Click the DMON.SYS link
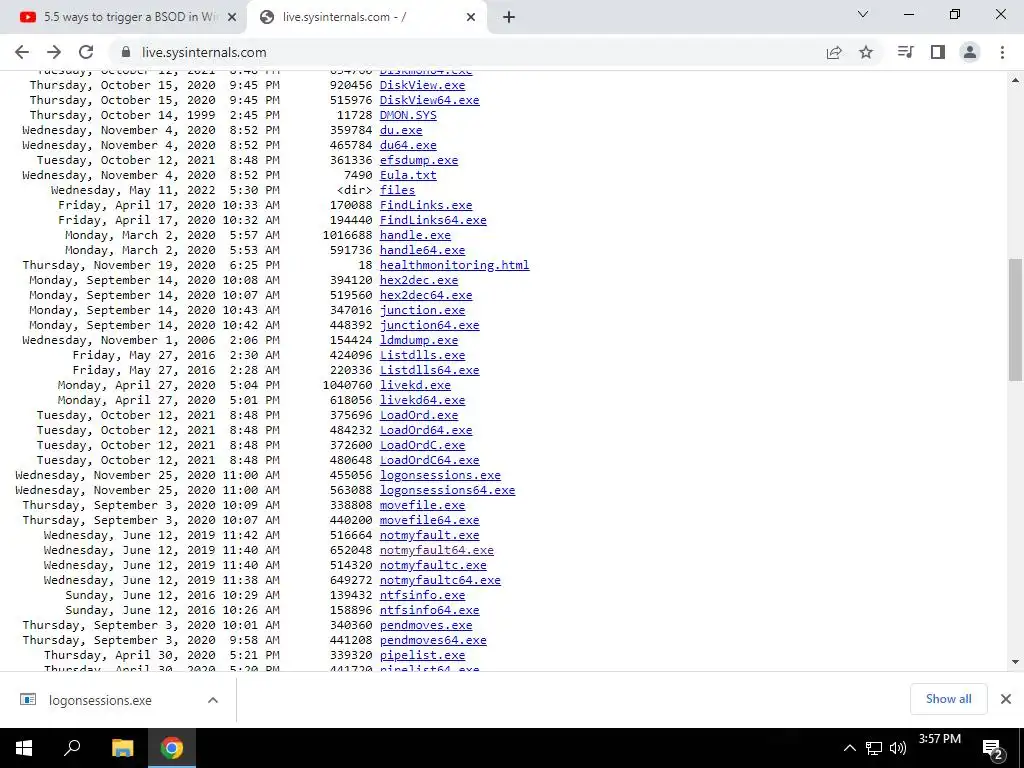 click(408, 115)
